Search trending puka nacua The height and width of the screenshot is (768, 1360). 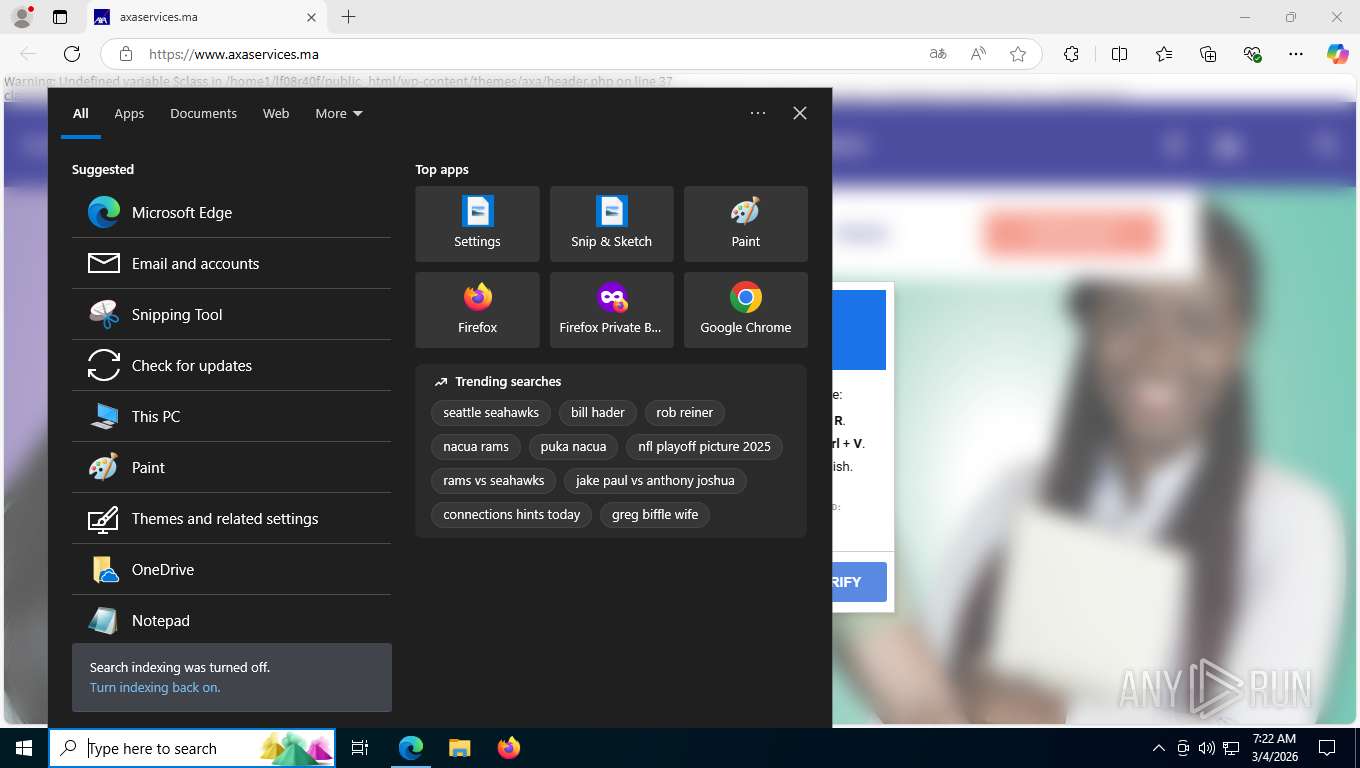(573, 446)
